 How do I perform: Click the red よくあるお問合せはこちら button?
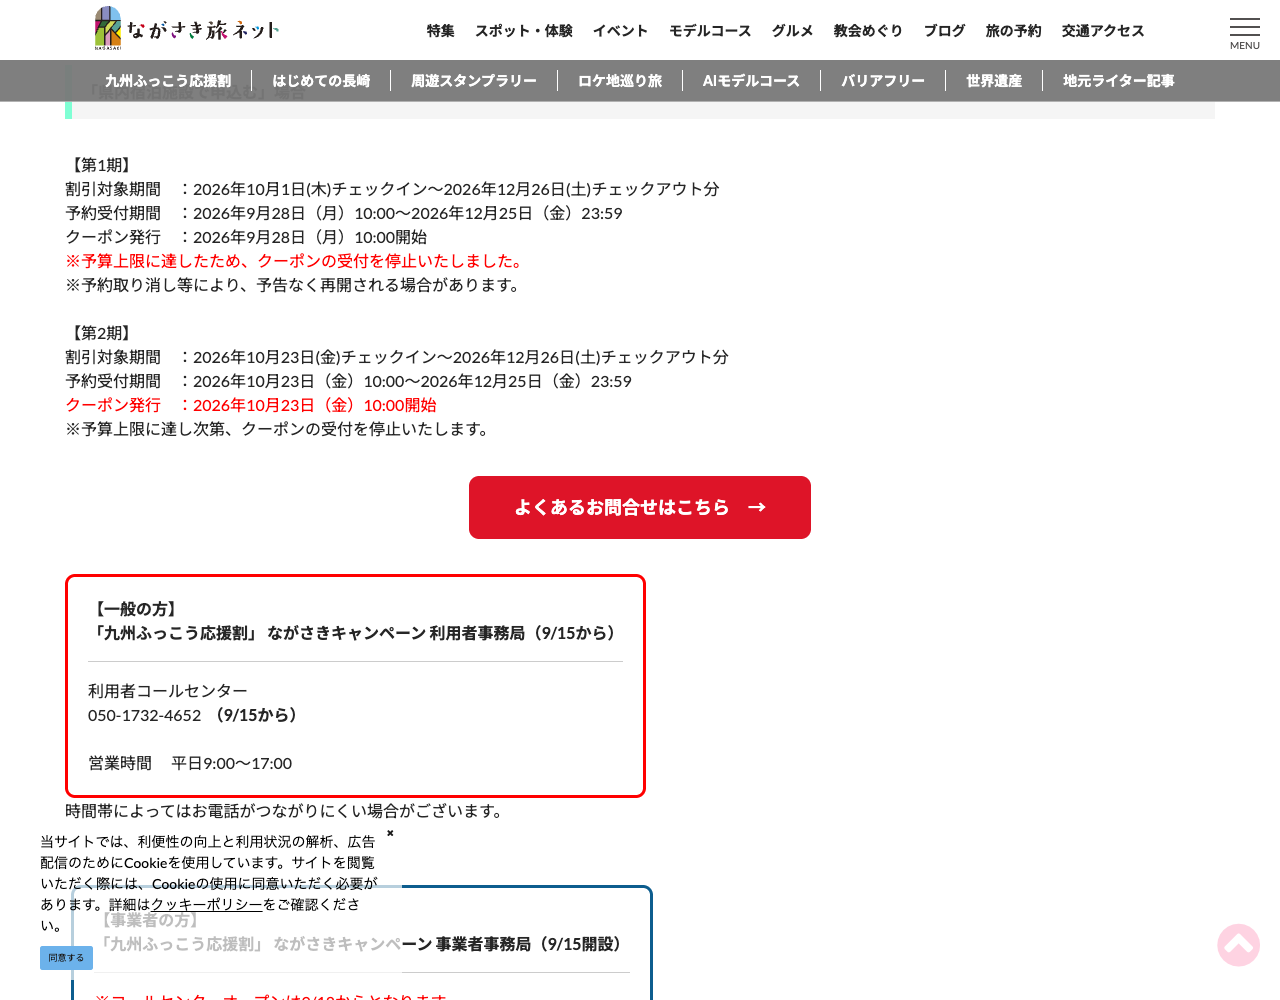tap(640, 508)
